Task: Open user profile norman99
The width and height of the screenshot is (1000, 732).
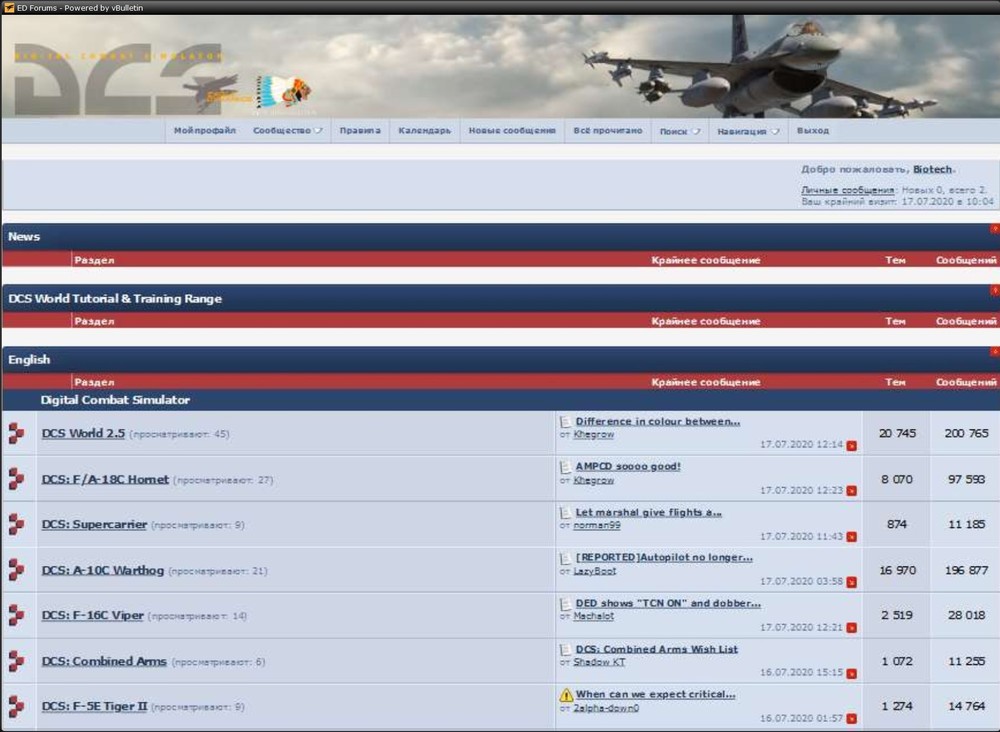Action: click(596, 525)
